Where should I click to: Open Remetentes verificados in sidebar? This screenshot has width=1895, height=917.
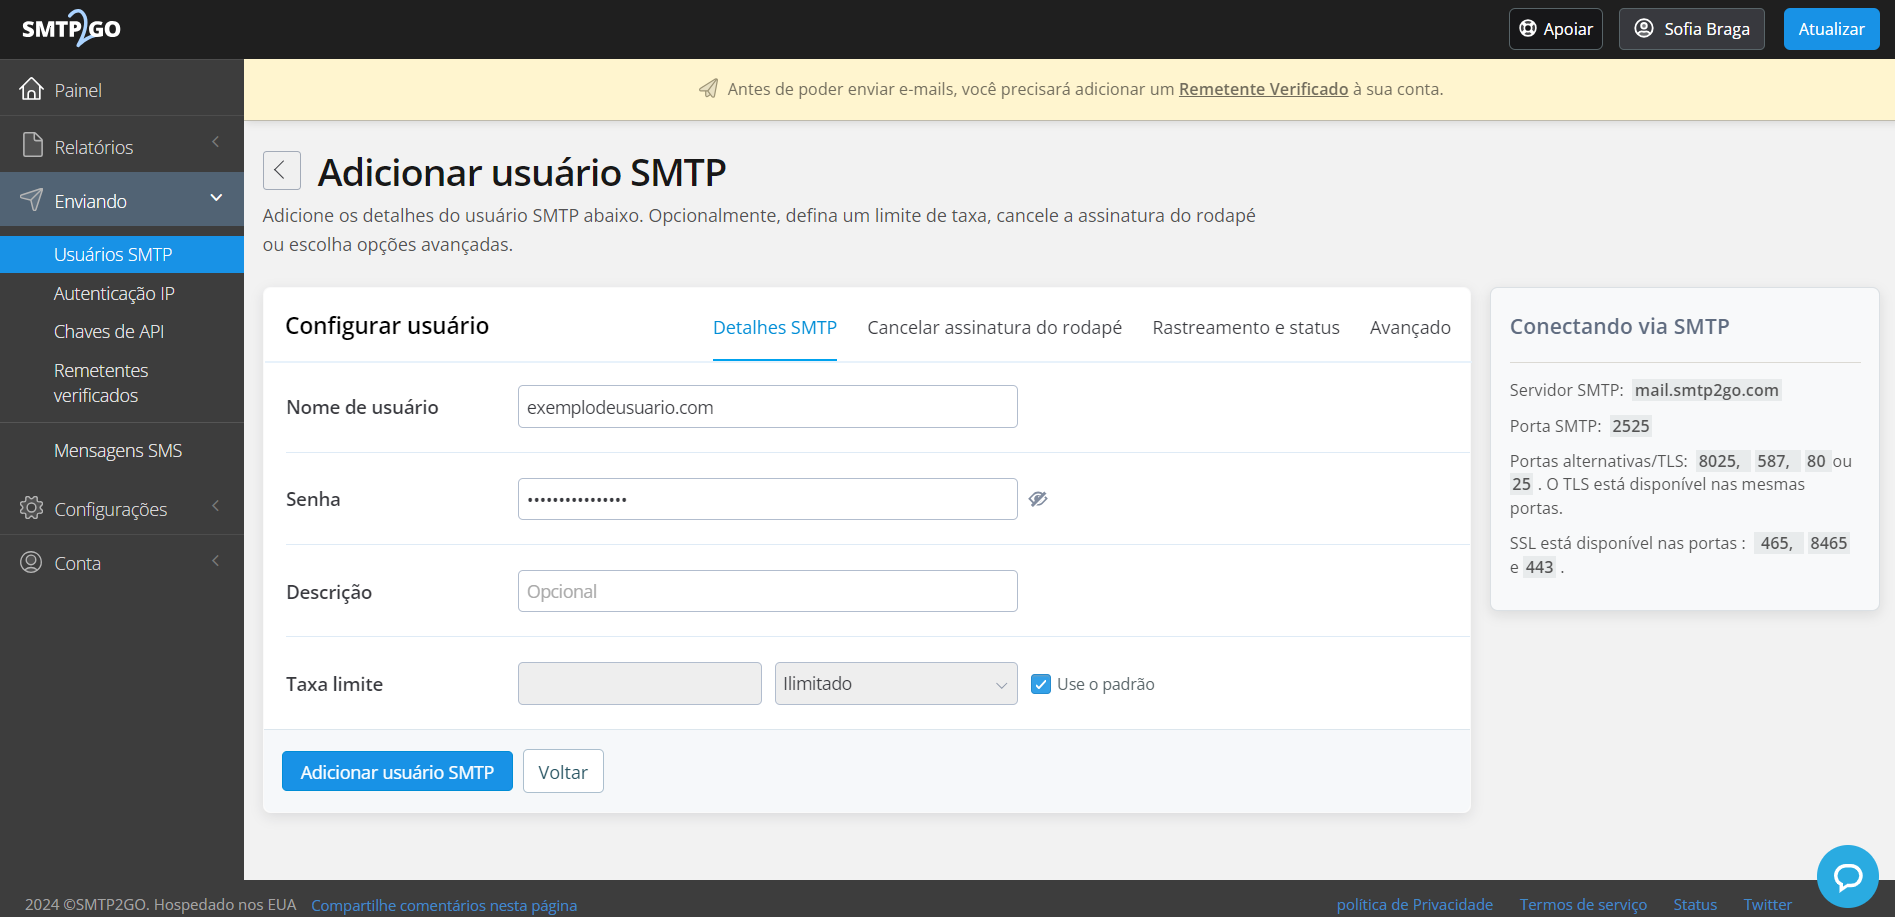[x=101, y=383]
